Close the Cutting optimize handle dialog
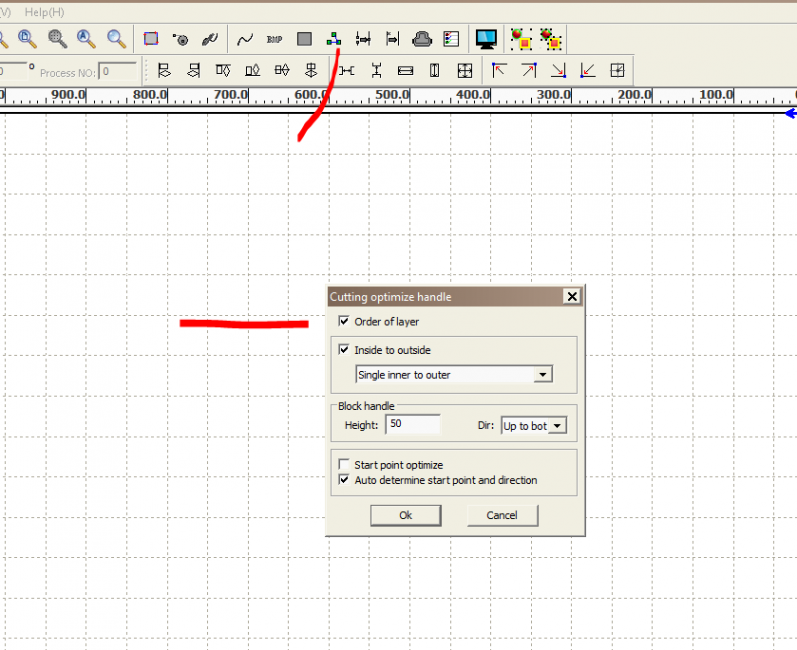The image size is (797, 650). click(571, 297)
